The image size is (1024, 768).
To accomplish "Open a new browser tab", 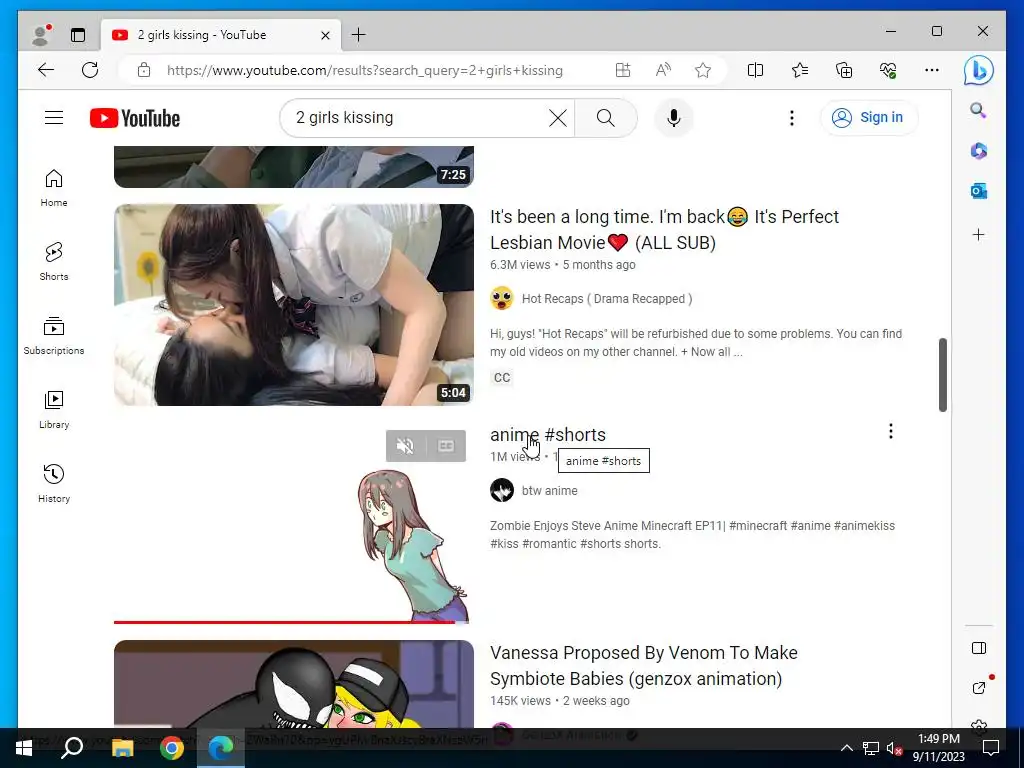I will [359, 35].
